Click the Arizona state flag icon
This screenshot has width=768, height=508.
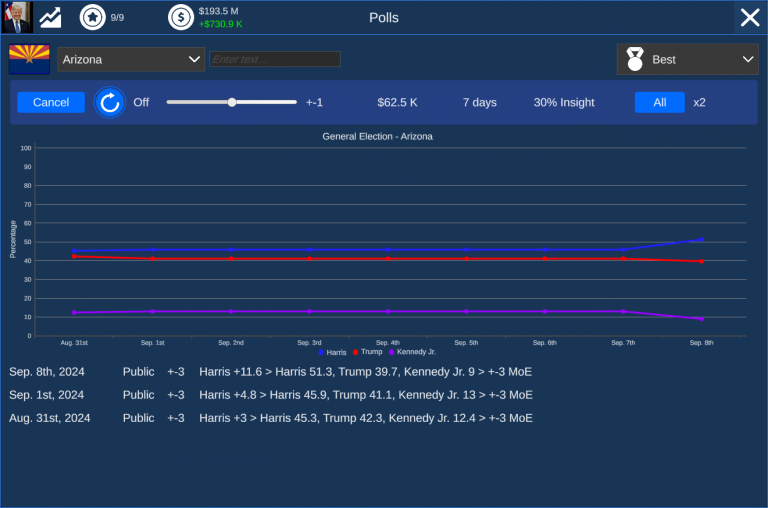pyautogui.click(x=29, y=60)
